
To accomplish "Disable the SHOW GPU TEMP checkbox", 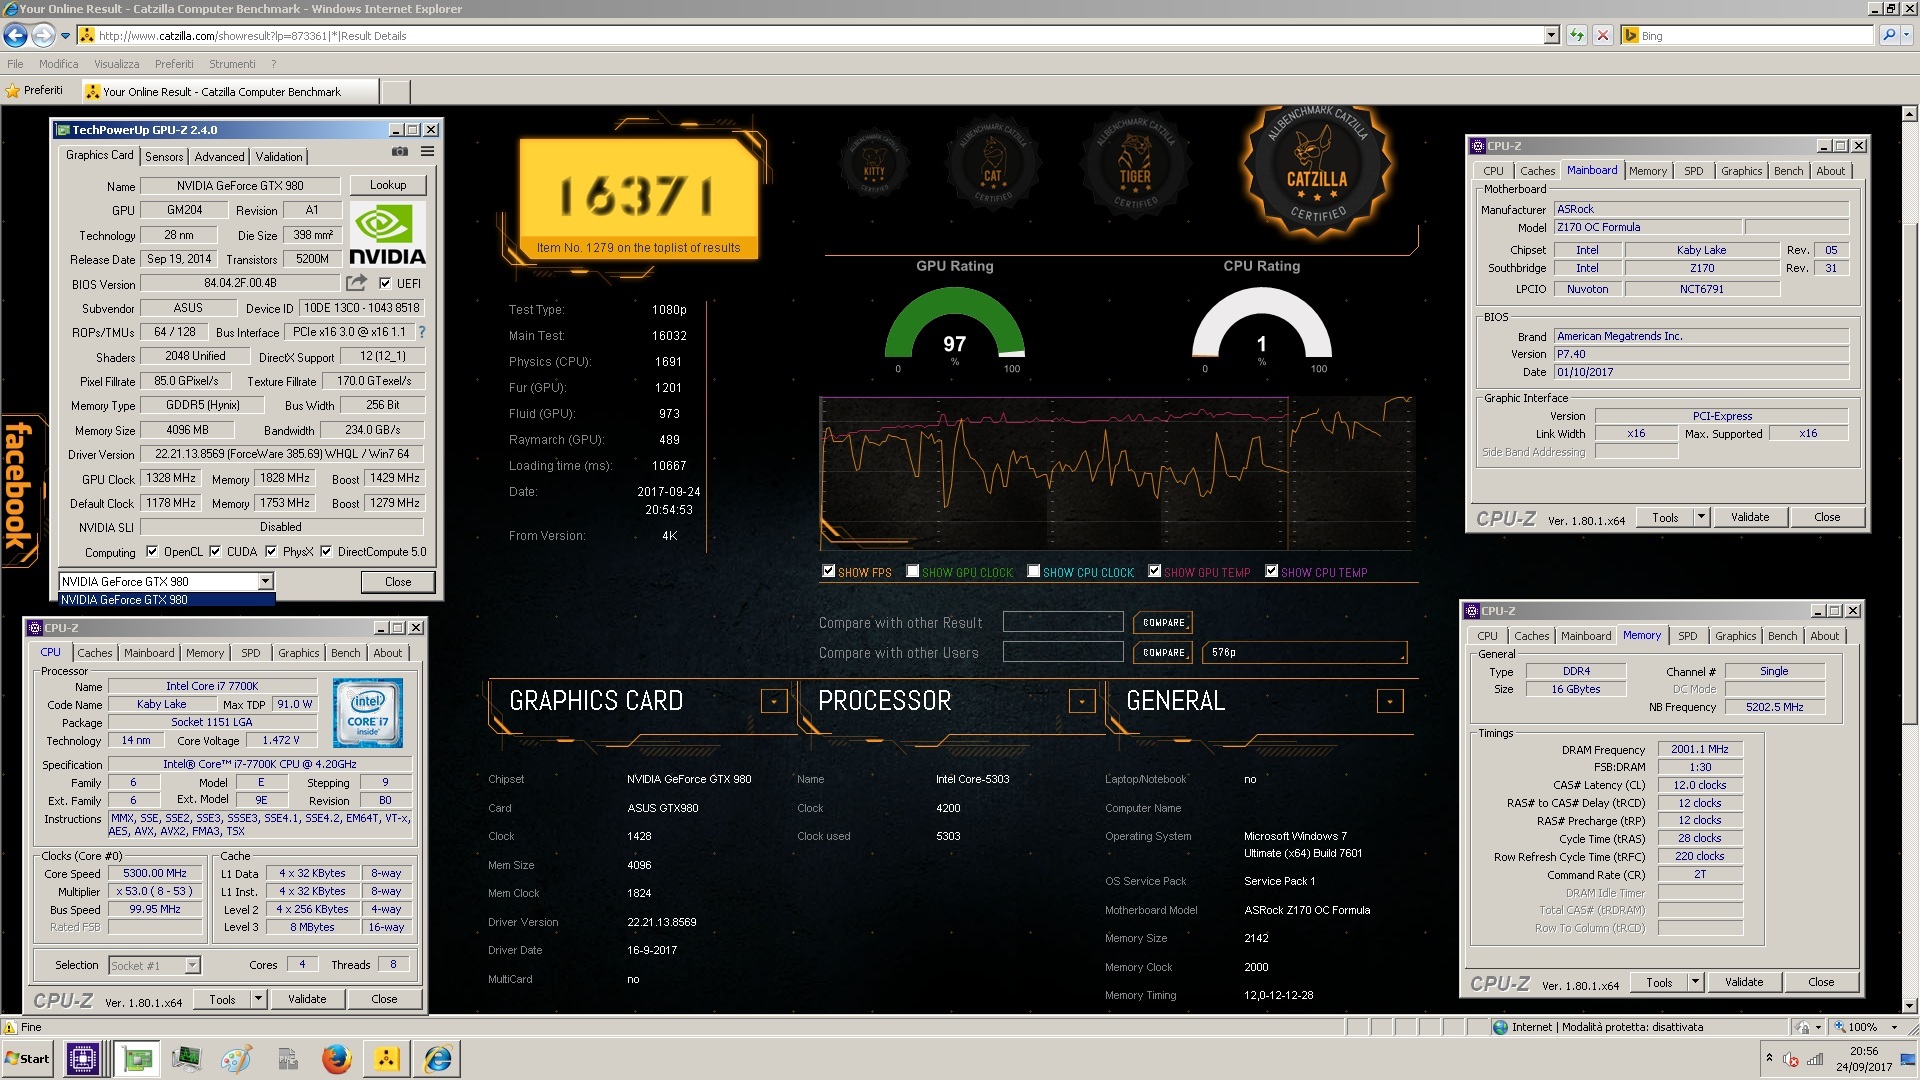I will click(1154, 571).
